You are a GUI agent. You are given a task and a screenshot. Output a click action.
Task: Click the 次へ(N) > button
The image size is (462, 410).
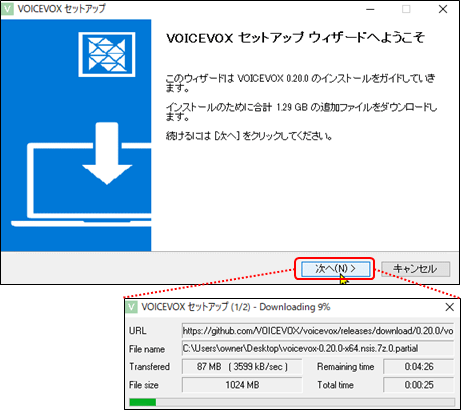click(336, 269)
